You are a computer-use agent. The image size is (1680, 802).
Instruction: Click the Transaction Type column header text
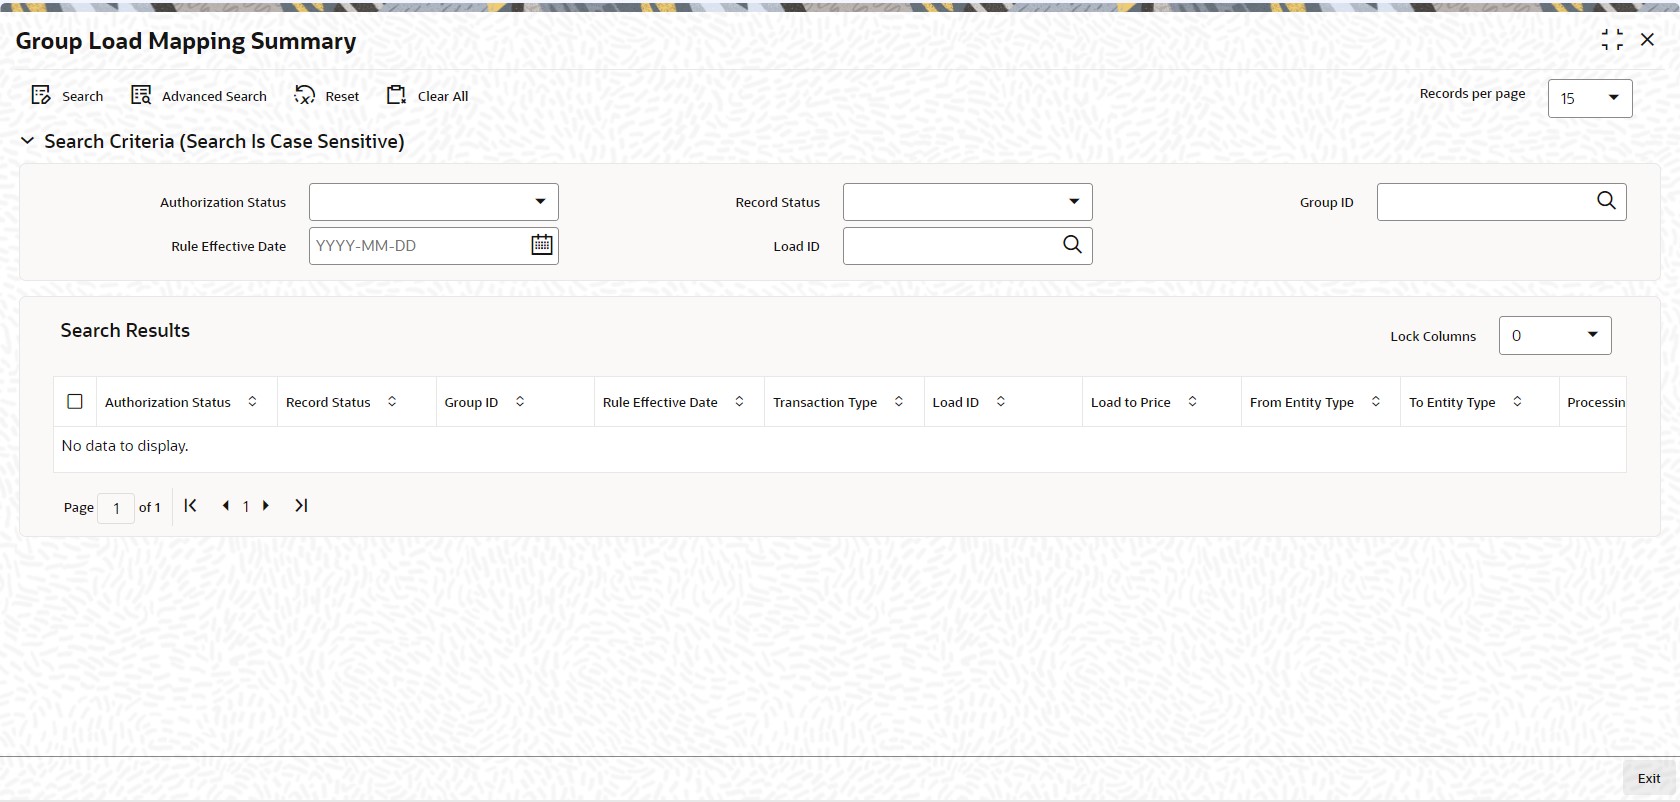[x=825, y=402]
